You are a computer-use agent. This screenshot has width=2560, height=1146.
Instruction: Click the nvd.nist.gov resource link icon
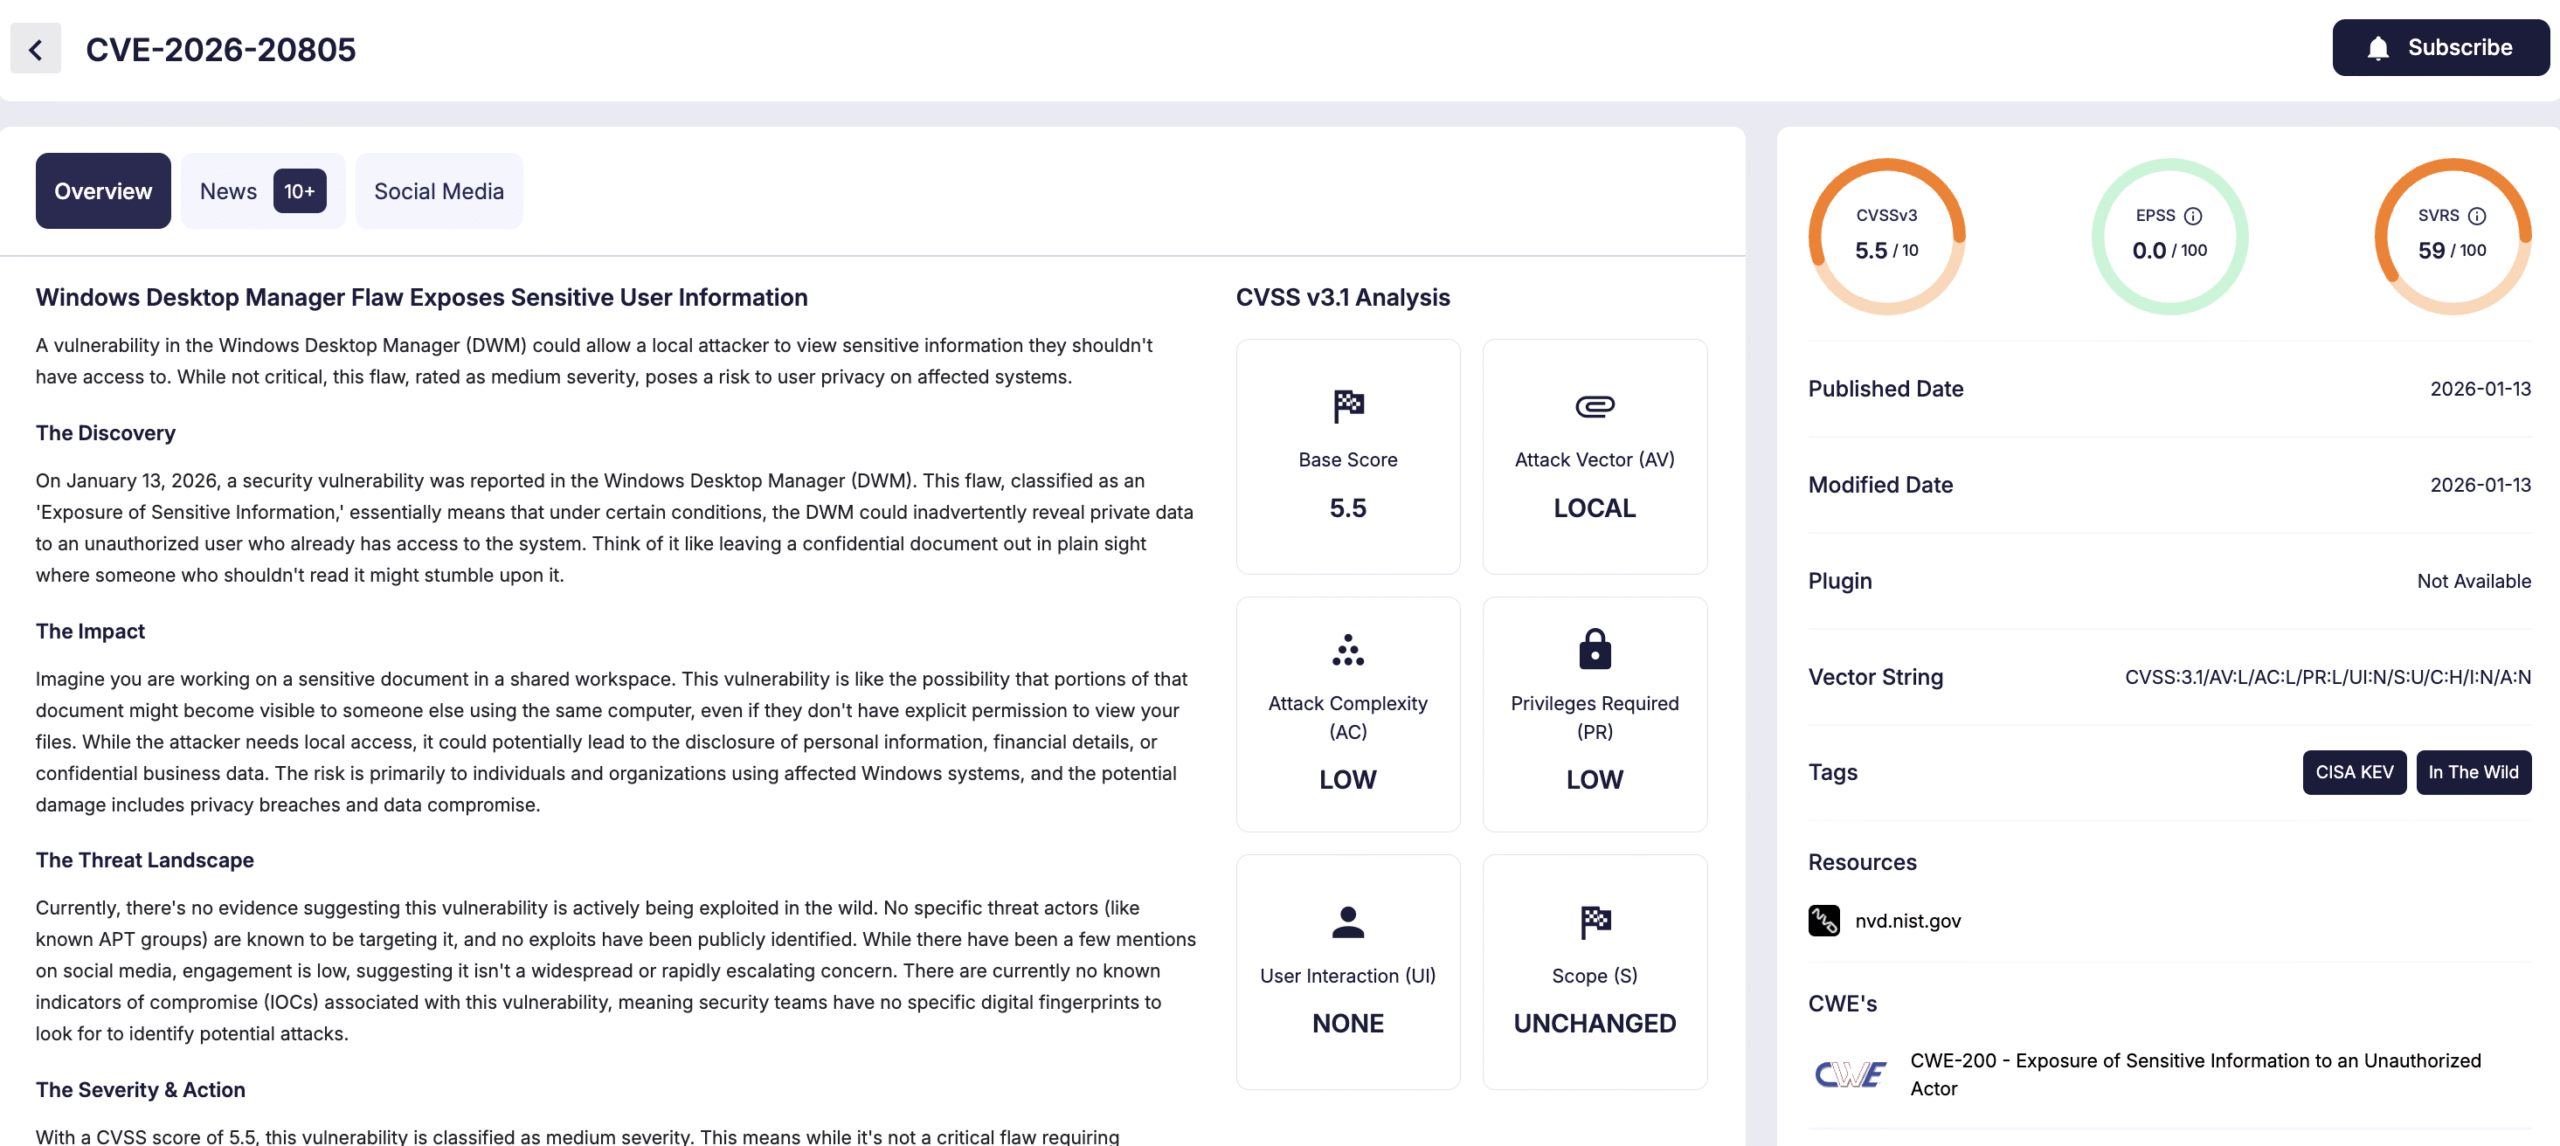[1824, 921]
